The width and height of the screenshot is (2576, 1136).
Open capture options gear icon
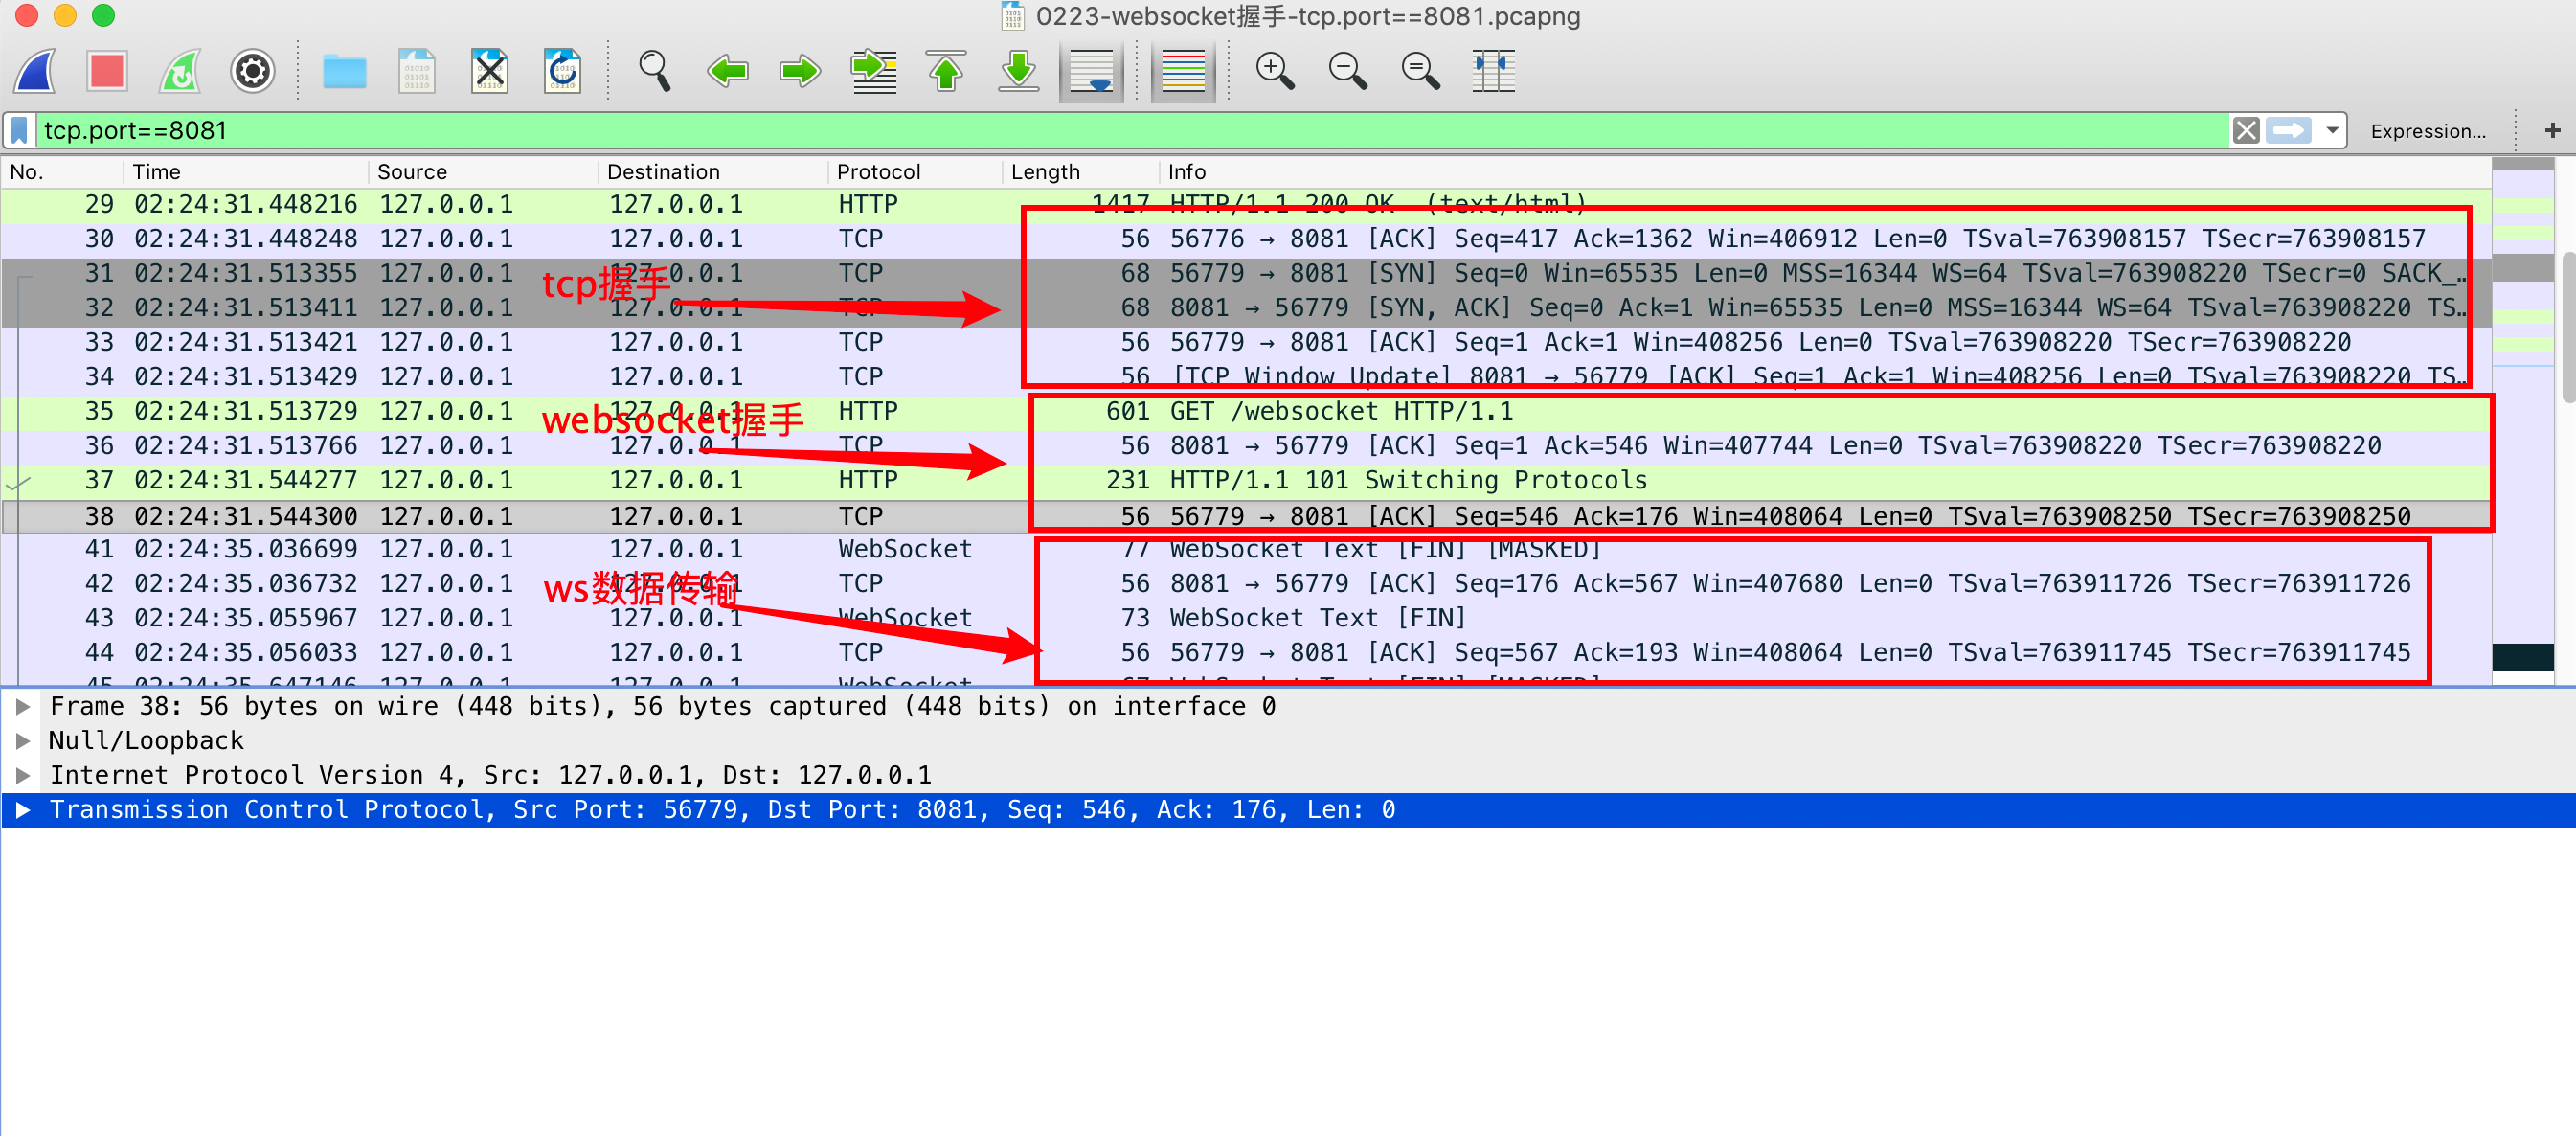click(x=252, y=71)
